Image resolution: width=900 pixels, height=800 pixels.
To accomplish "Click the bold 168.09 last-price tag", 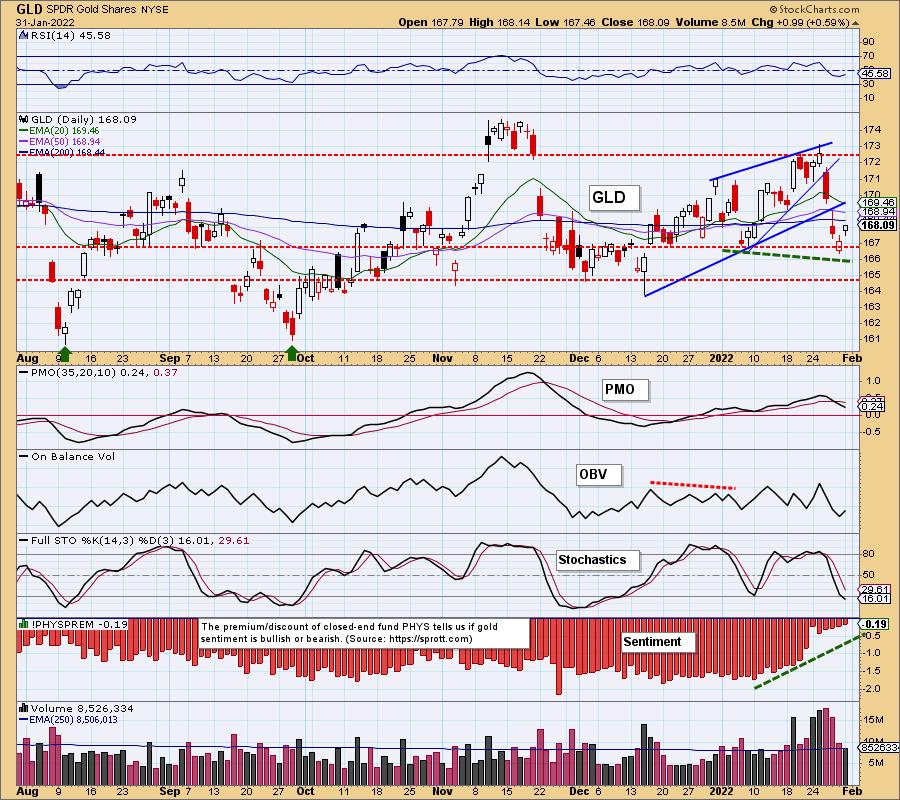I will tap(877, 225).
